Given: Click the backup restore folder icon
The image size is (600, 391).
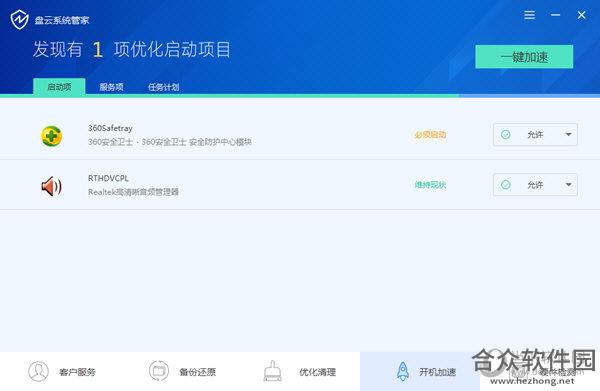Looking at the screenshot, I should tap(158, 371).
